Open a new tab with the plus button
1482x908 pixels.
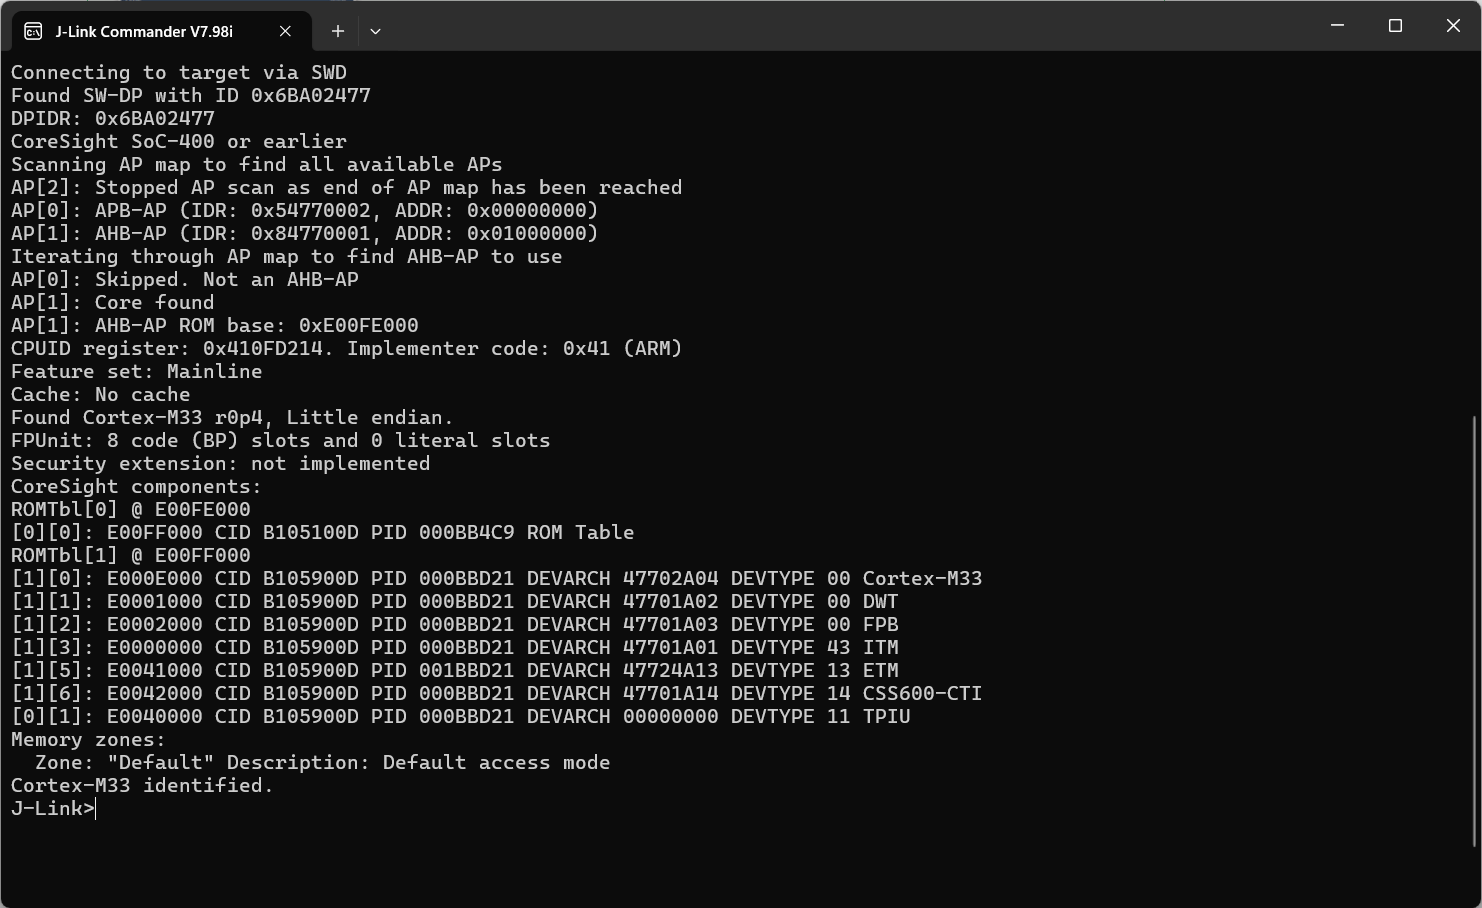(x=337, y=31)
